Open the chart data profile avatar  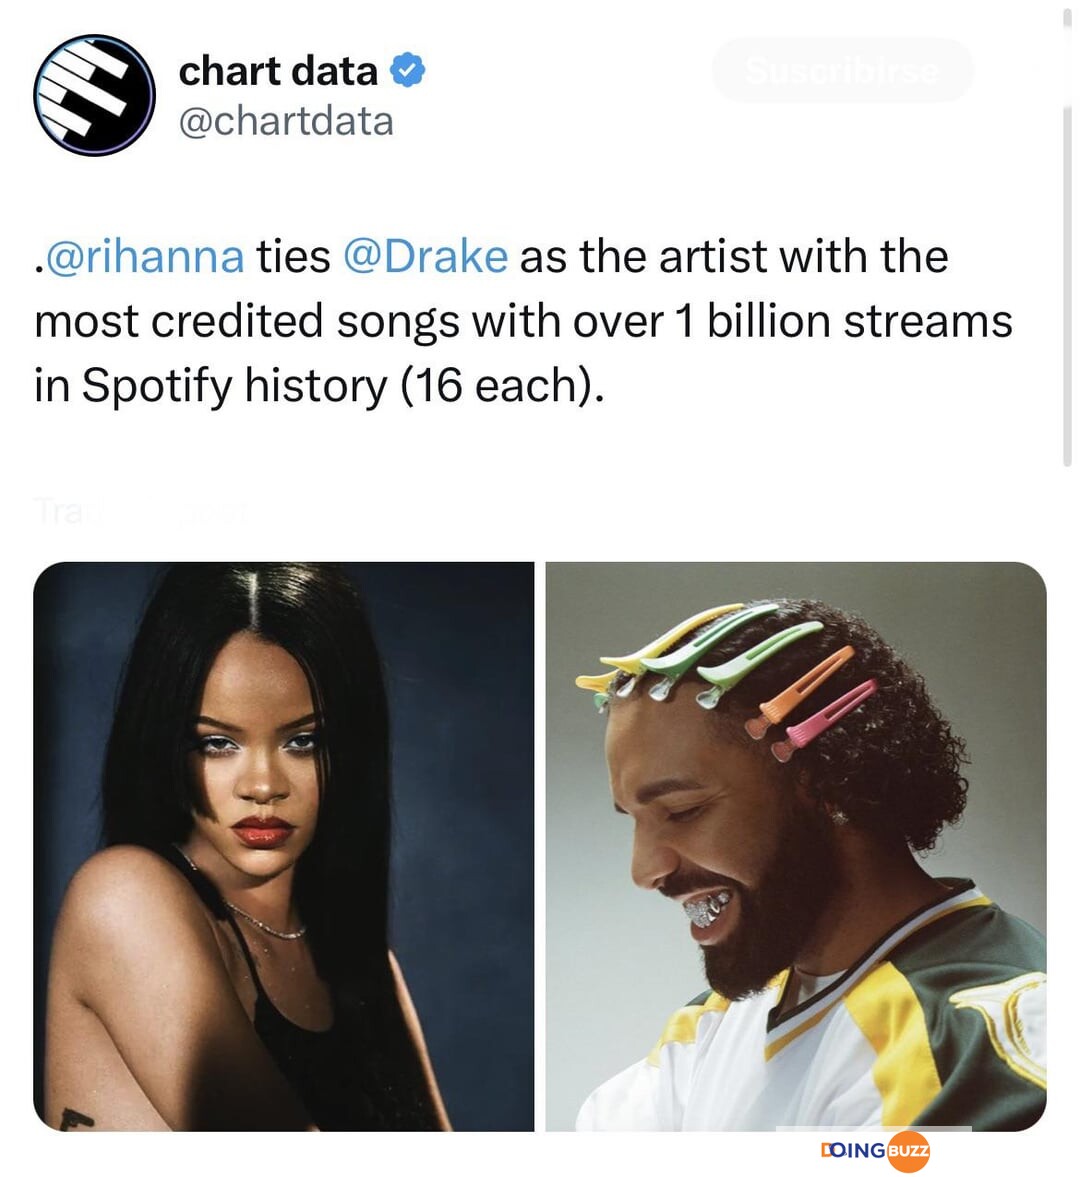[x=95, y=95]
